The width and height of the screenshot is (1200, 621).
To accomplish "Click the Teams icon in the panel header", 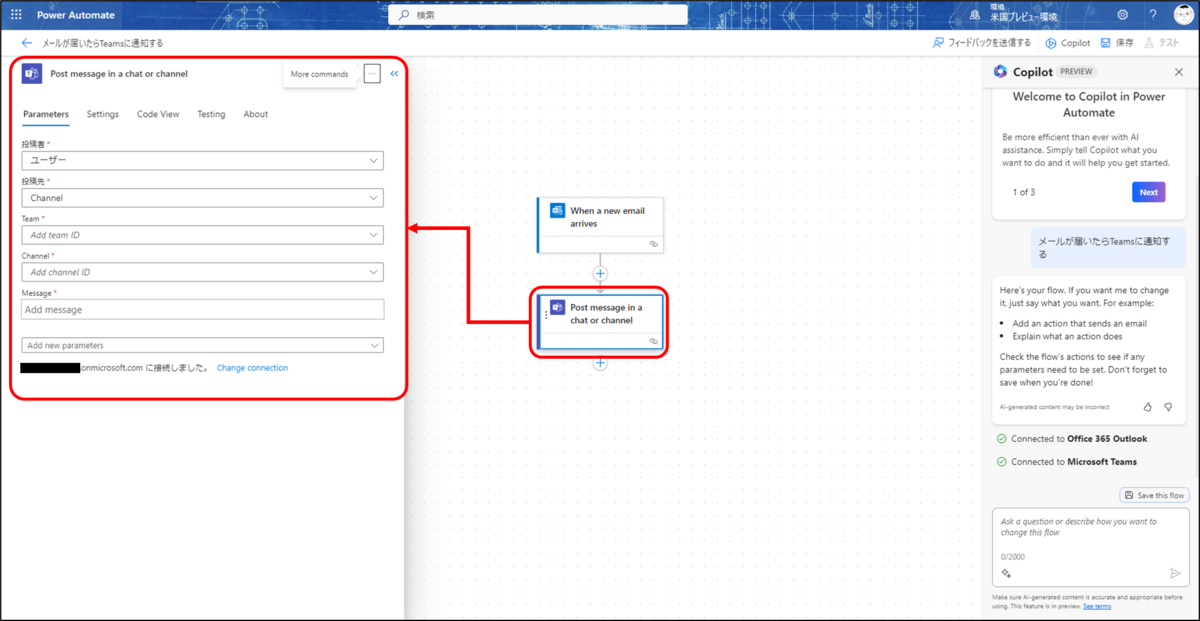I will pos(32,74).
